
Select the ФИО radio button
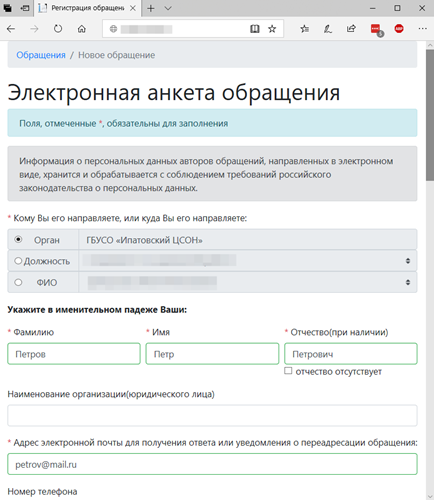18,282
